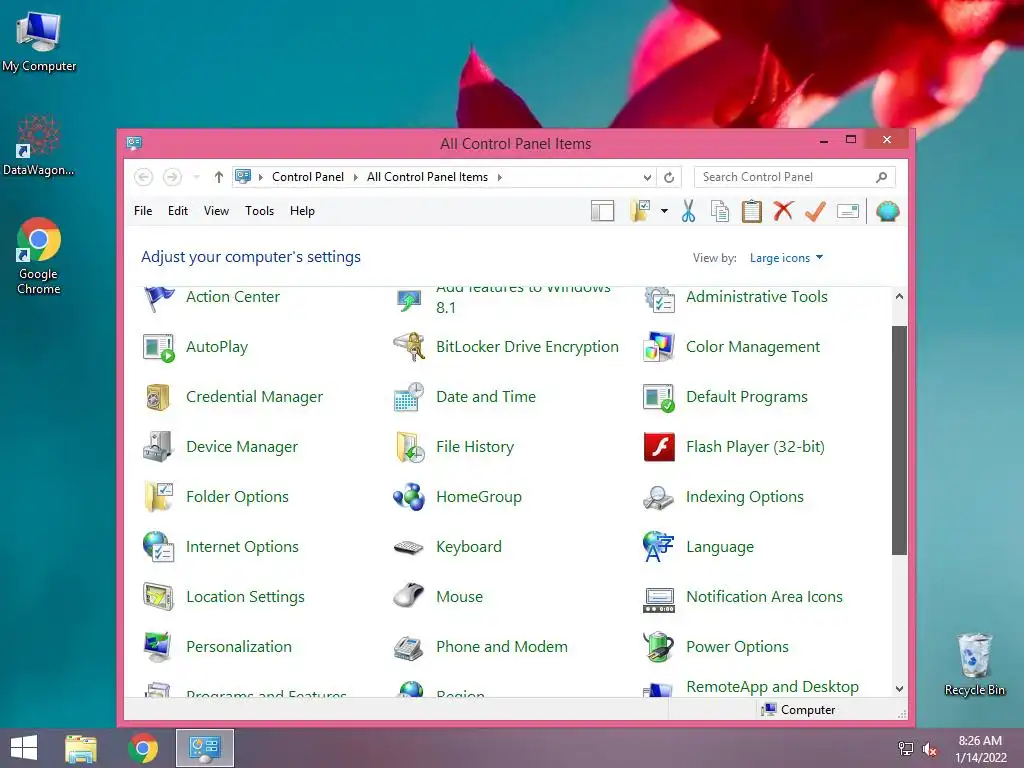
Task: Click the Paste clipboard toolbar icon
Action: (x=752, y=212)
